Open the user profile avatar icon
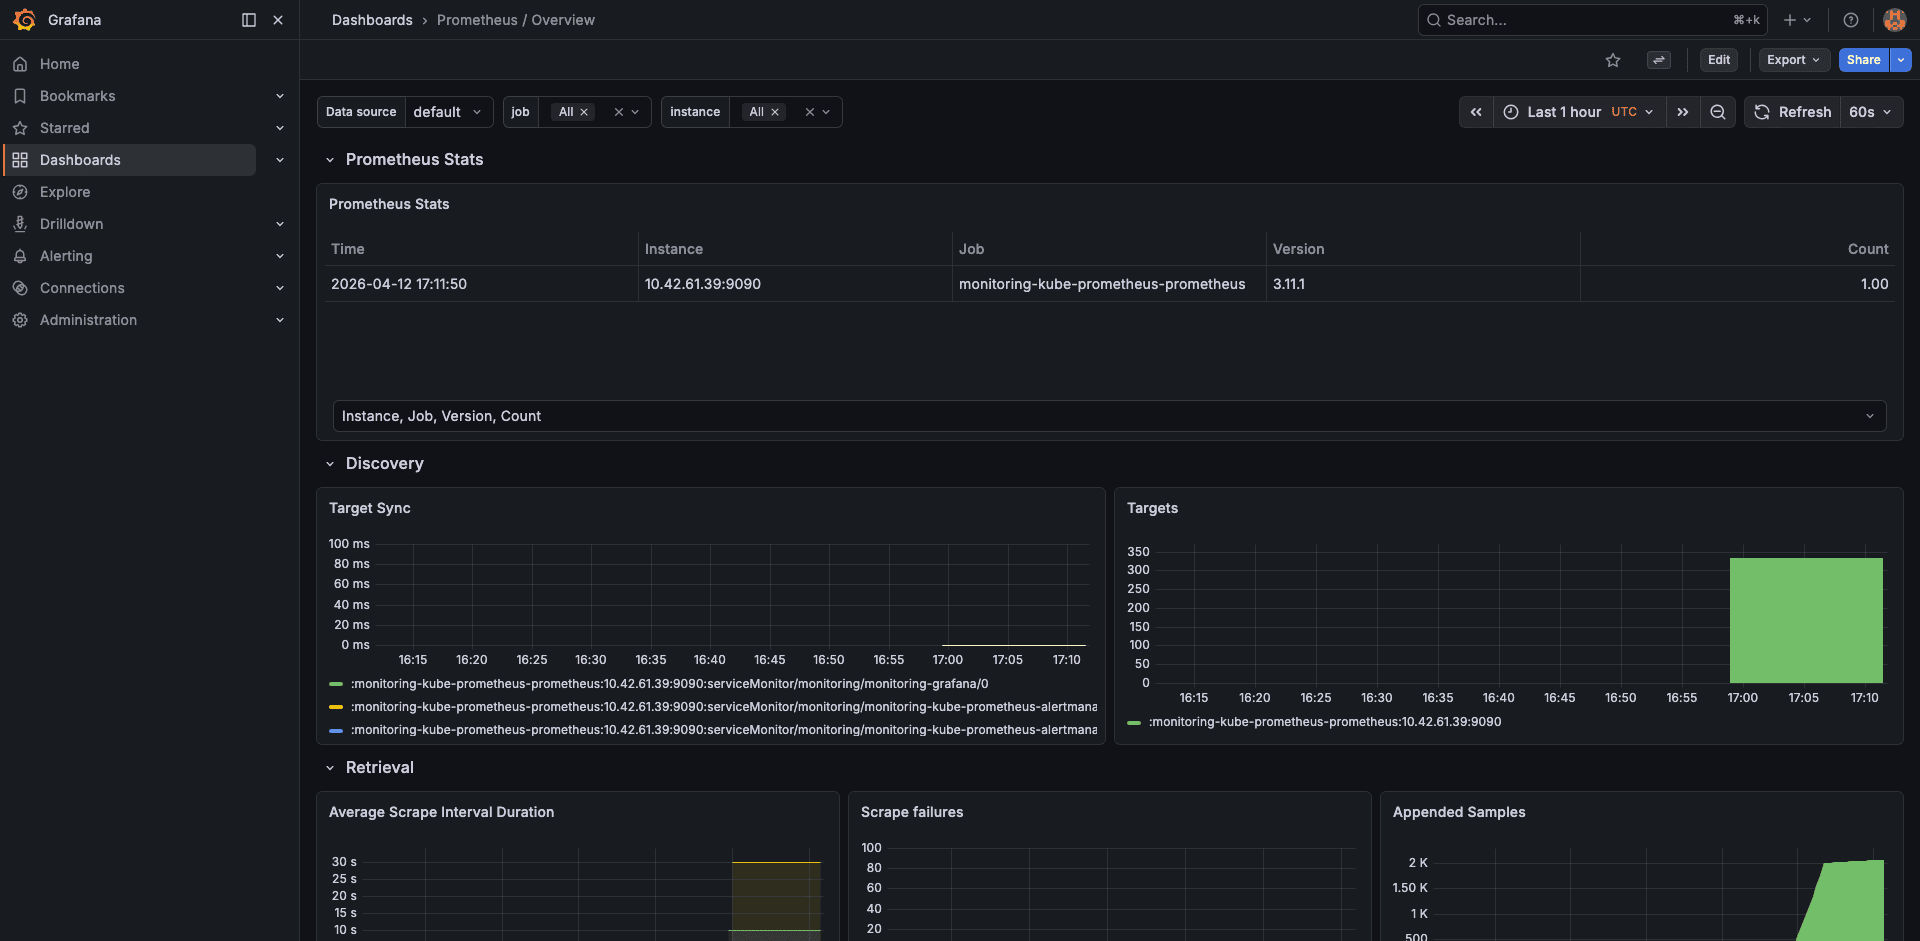 (x=1894, y=20)
